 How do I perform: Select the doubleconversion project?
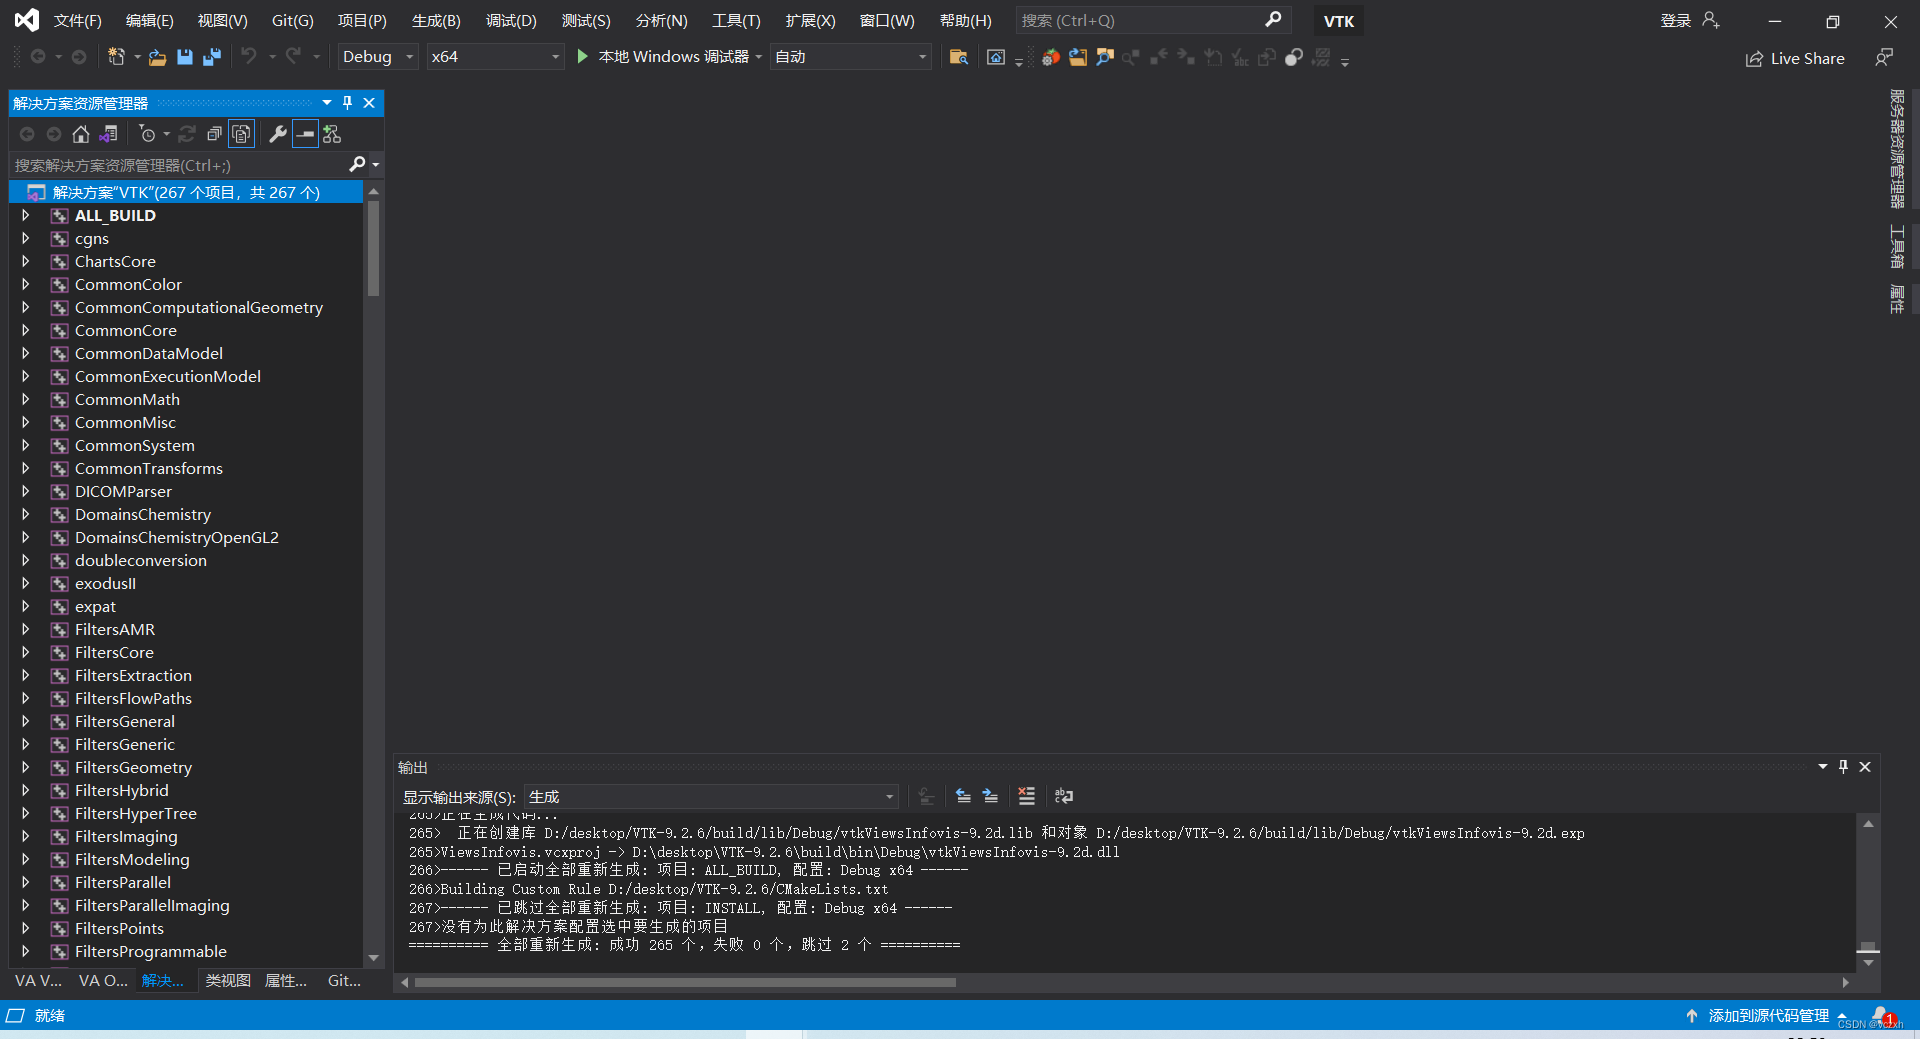(x=140, y=560)
